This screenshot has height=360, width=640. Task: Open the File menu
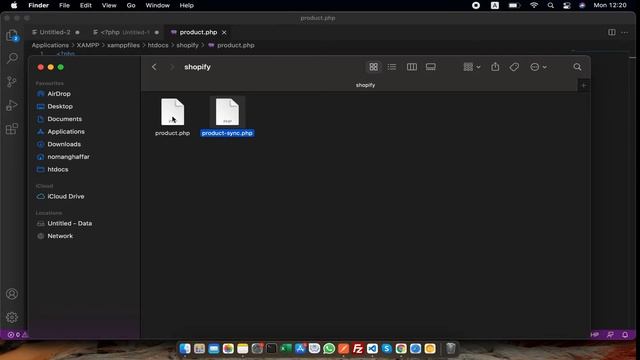(64, 5)
